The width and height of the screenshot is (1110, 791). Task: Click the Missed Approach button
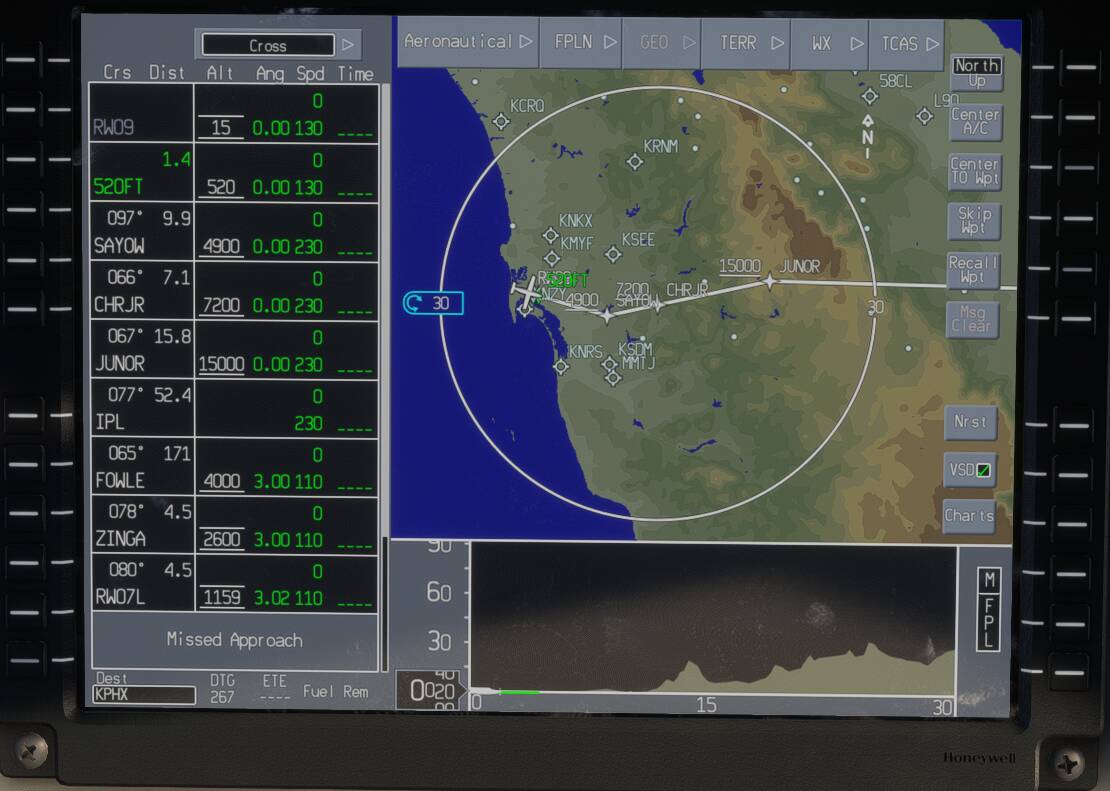pyautogui.click(x=234, y=641)
